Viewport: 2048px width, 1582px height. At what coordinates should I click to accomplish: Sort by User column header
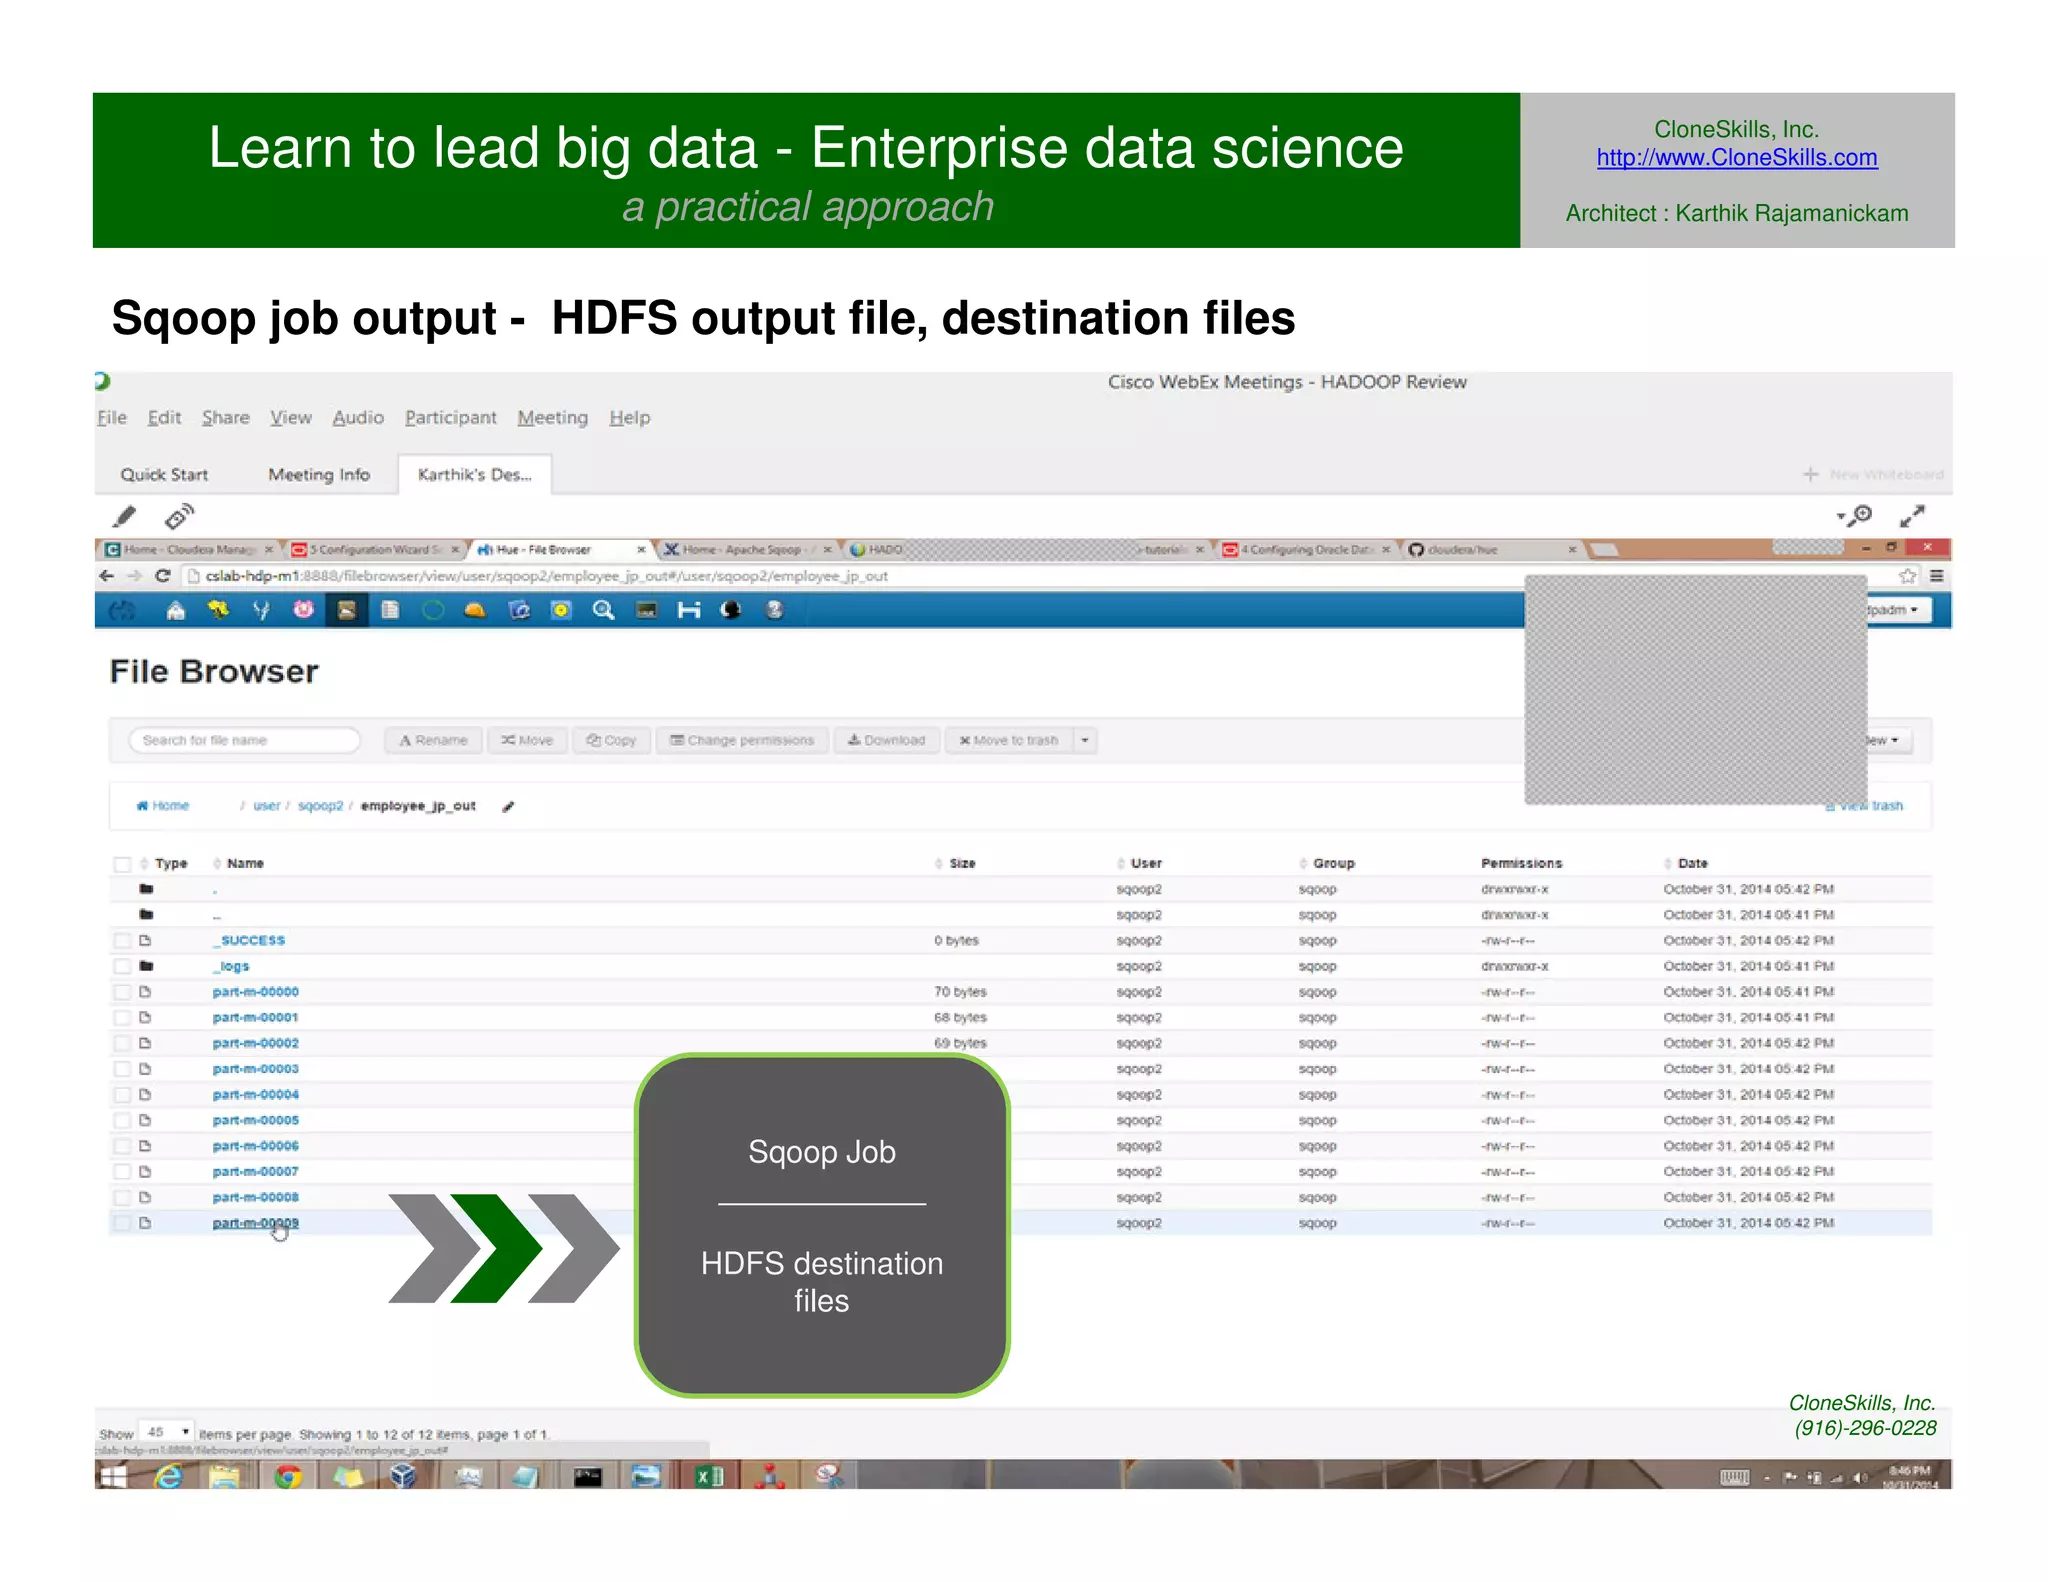coord(1146,864)
